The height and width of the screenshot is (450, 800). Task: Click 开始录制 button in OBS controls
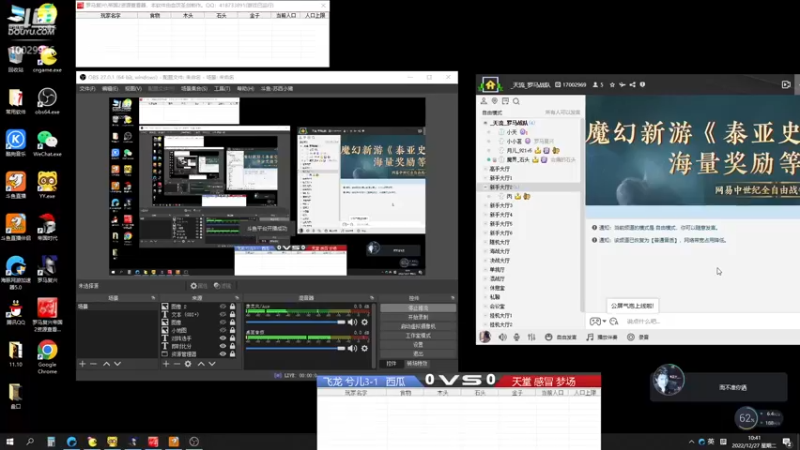[x=418, y=317]
